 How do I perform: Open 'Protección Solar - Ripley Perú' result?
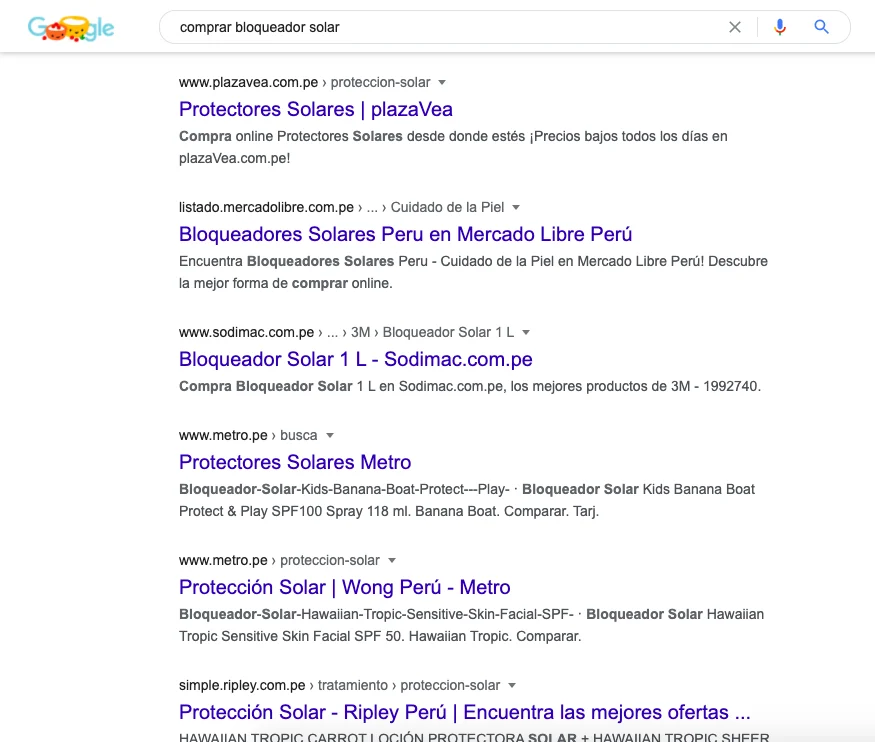[465, 712]
